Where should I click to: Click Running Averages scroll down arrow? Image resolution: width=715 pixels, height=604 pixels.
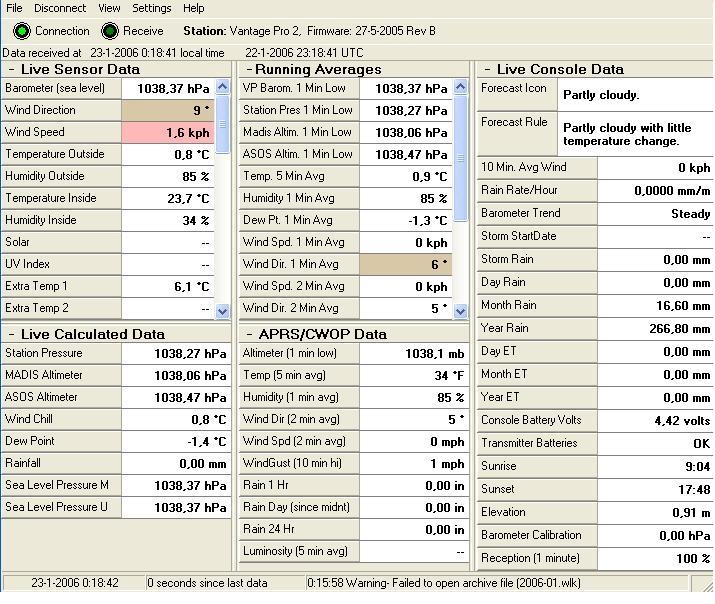(461, 311)
